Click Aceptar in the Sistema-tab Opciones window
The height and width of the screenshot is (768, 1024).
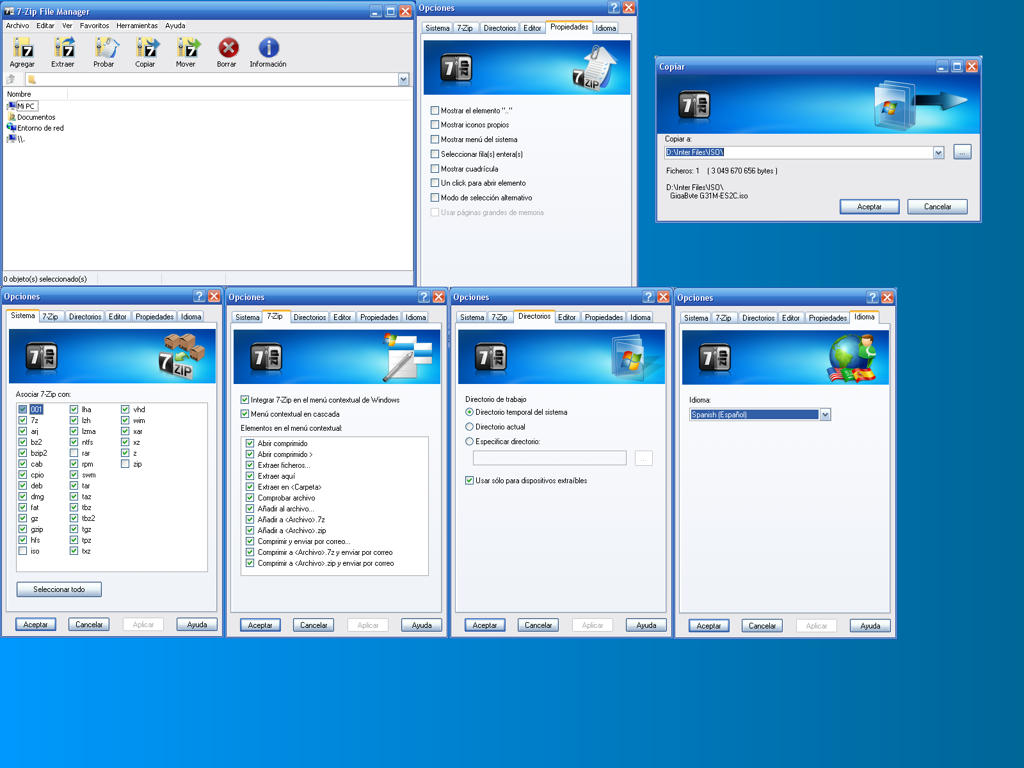tap(35, 624)
